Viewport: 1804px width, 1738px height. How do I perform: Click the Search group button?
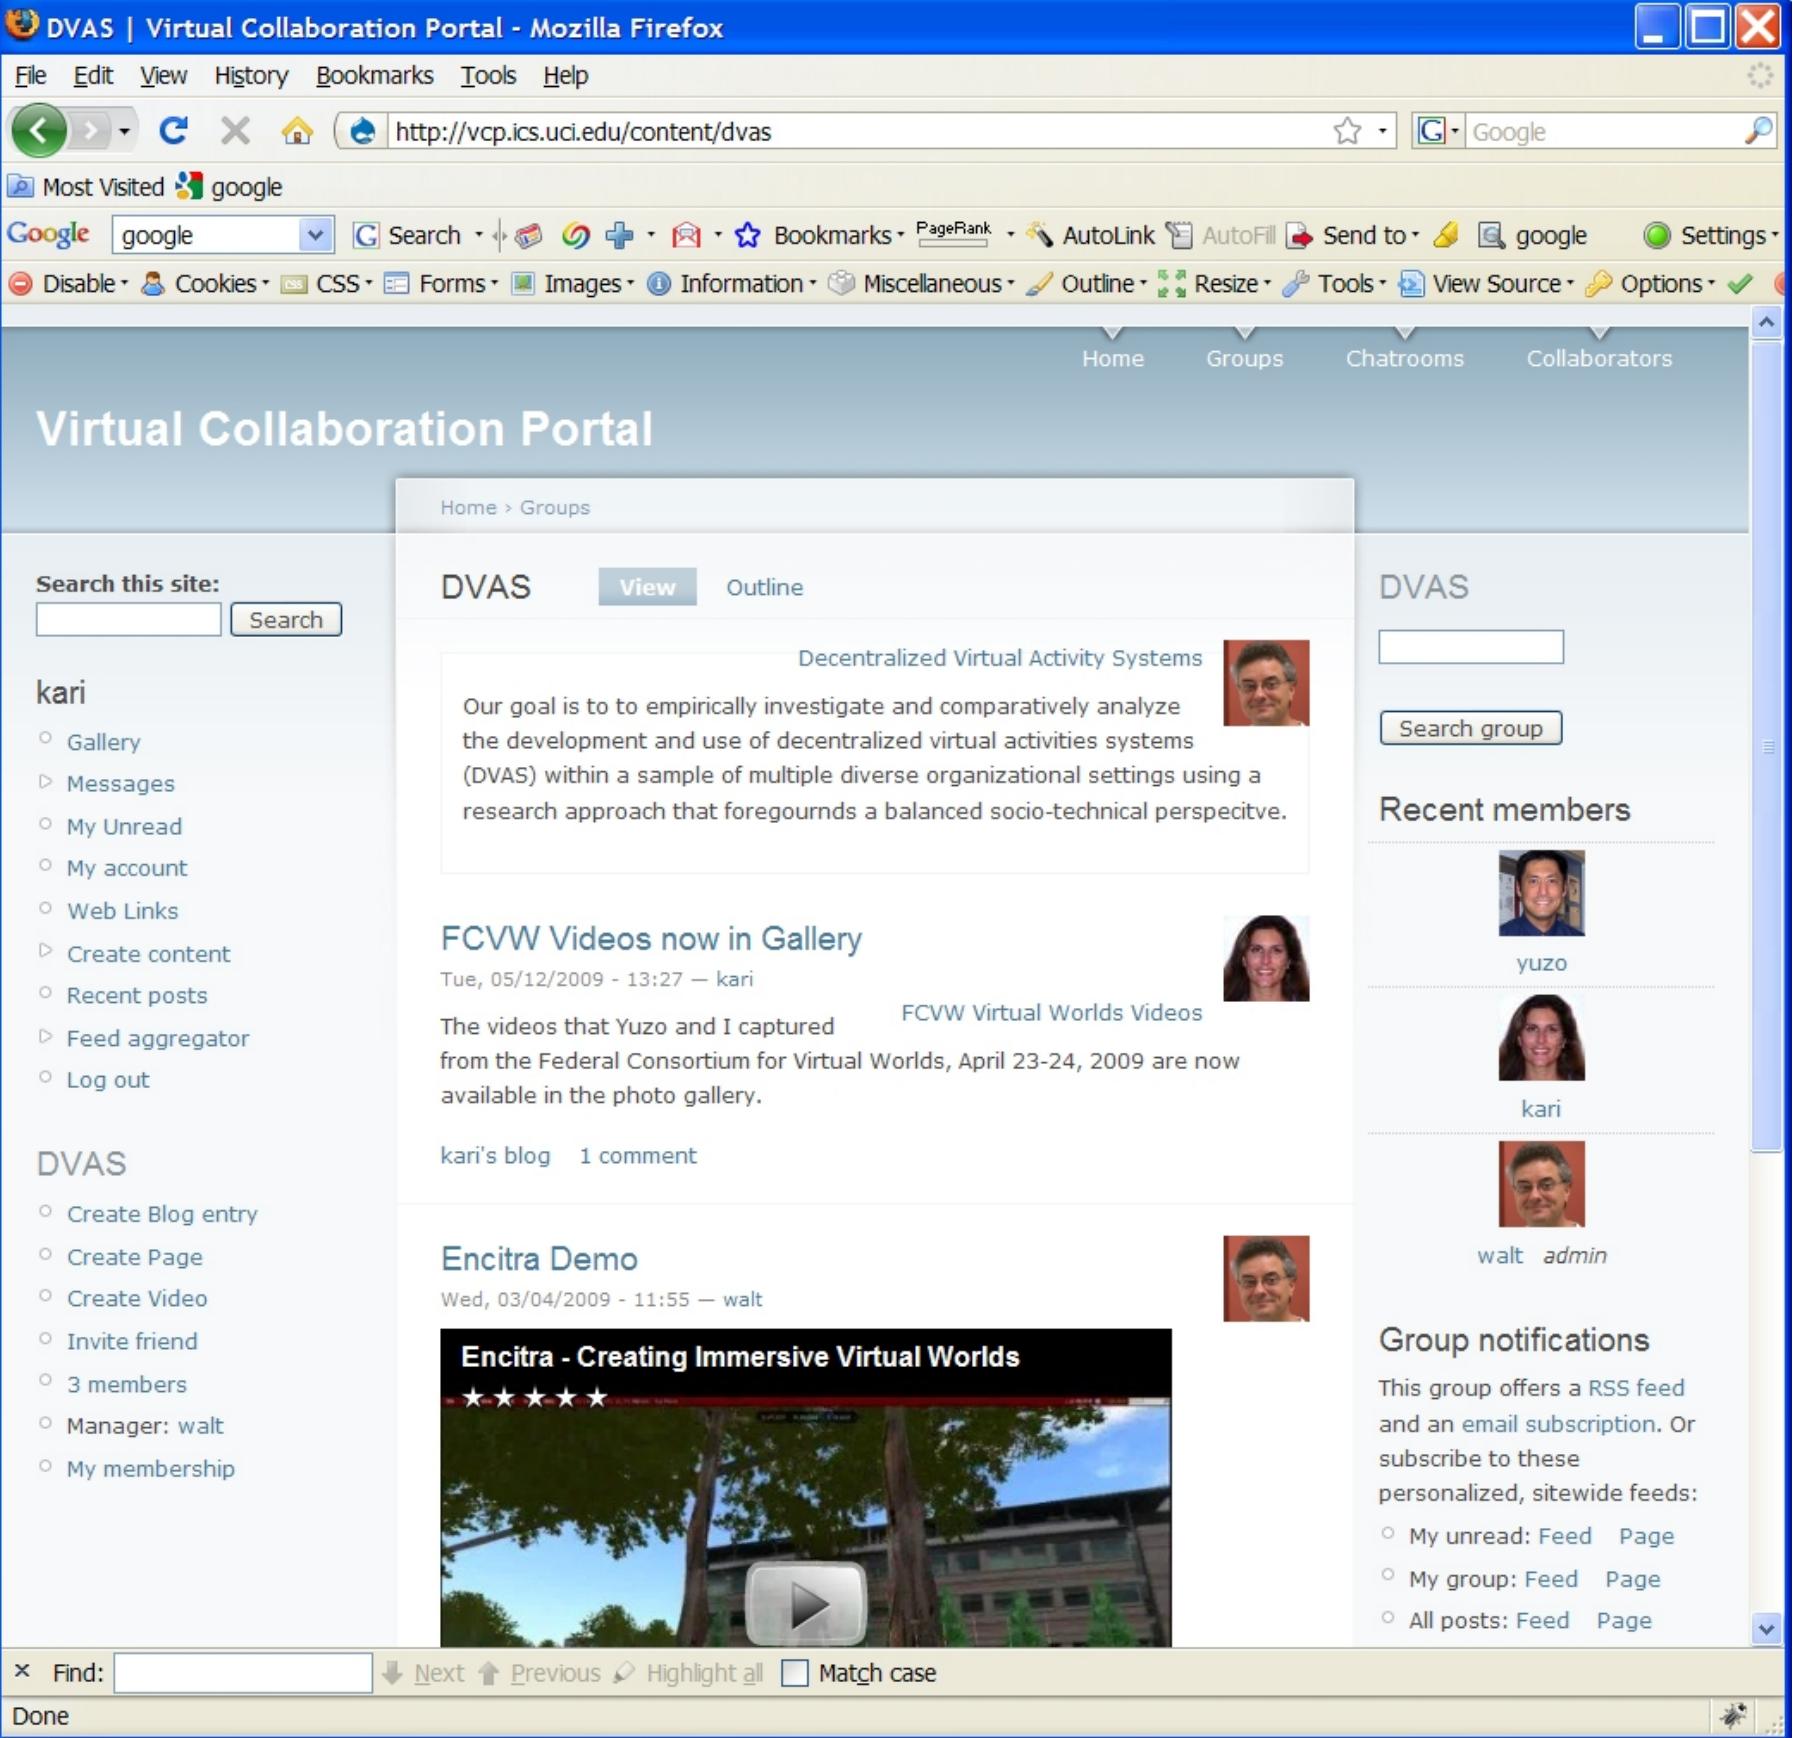1470,728
